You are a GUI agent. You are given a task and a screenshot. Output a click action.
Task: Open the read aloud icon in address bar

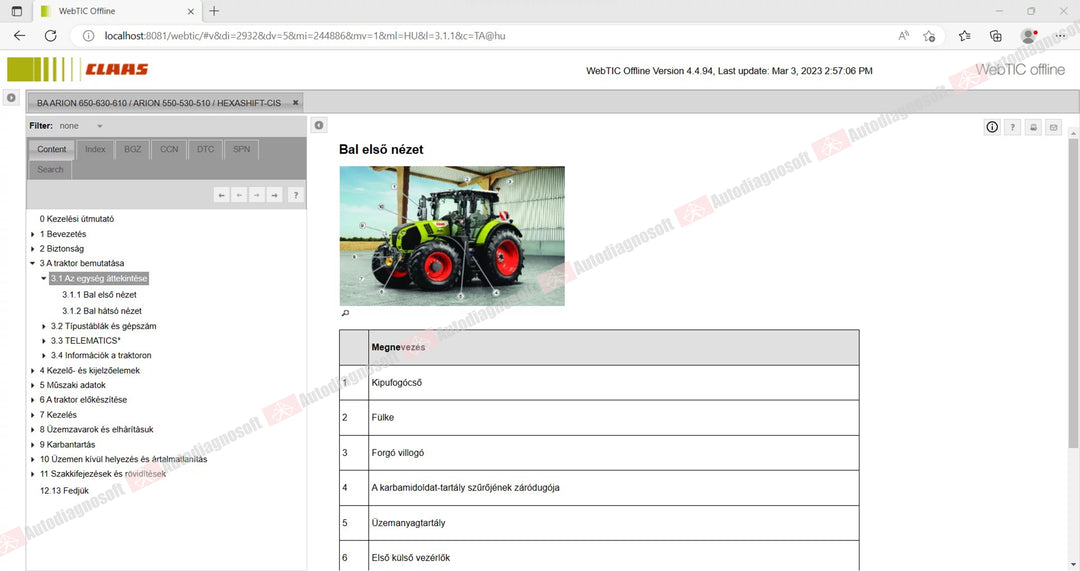pos(903,36)
